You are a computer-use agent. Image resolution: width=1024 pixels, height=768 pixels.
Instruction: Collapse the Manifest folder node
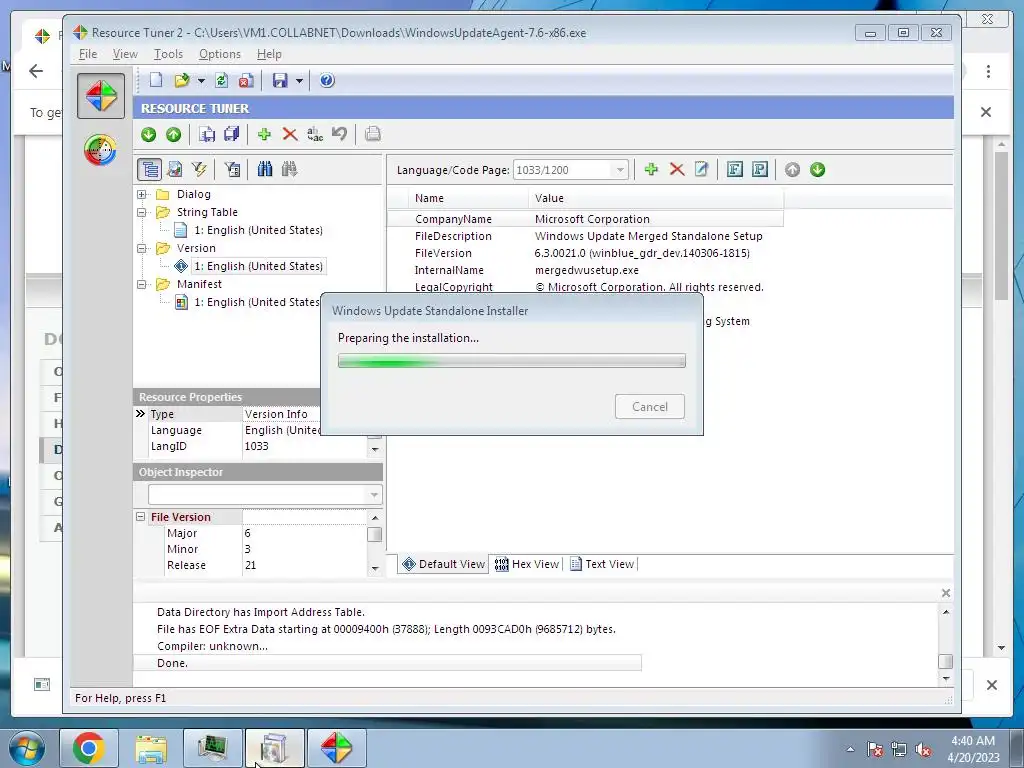click(x=142, y=284)
